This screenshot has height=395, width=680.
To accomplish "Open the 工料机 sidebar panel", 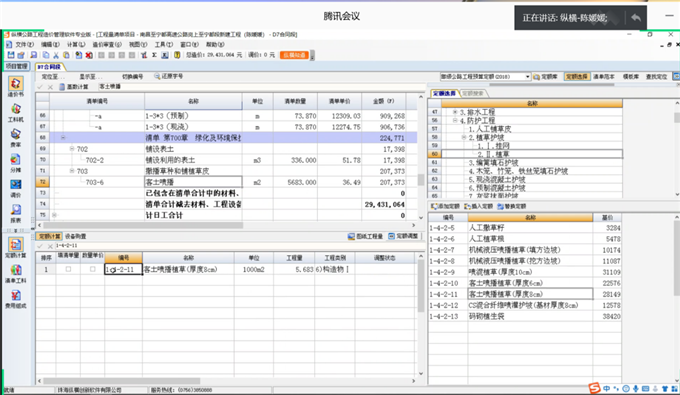I will [16, 113].
